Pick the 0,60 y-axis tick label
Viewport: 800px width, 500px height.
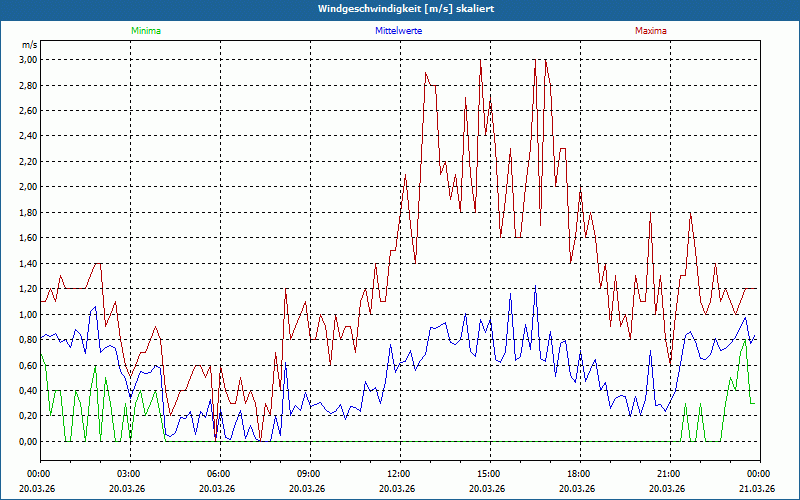coord(28,365)
